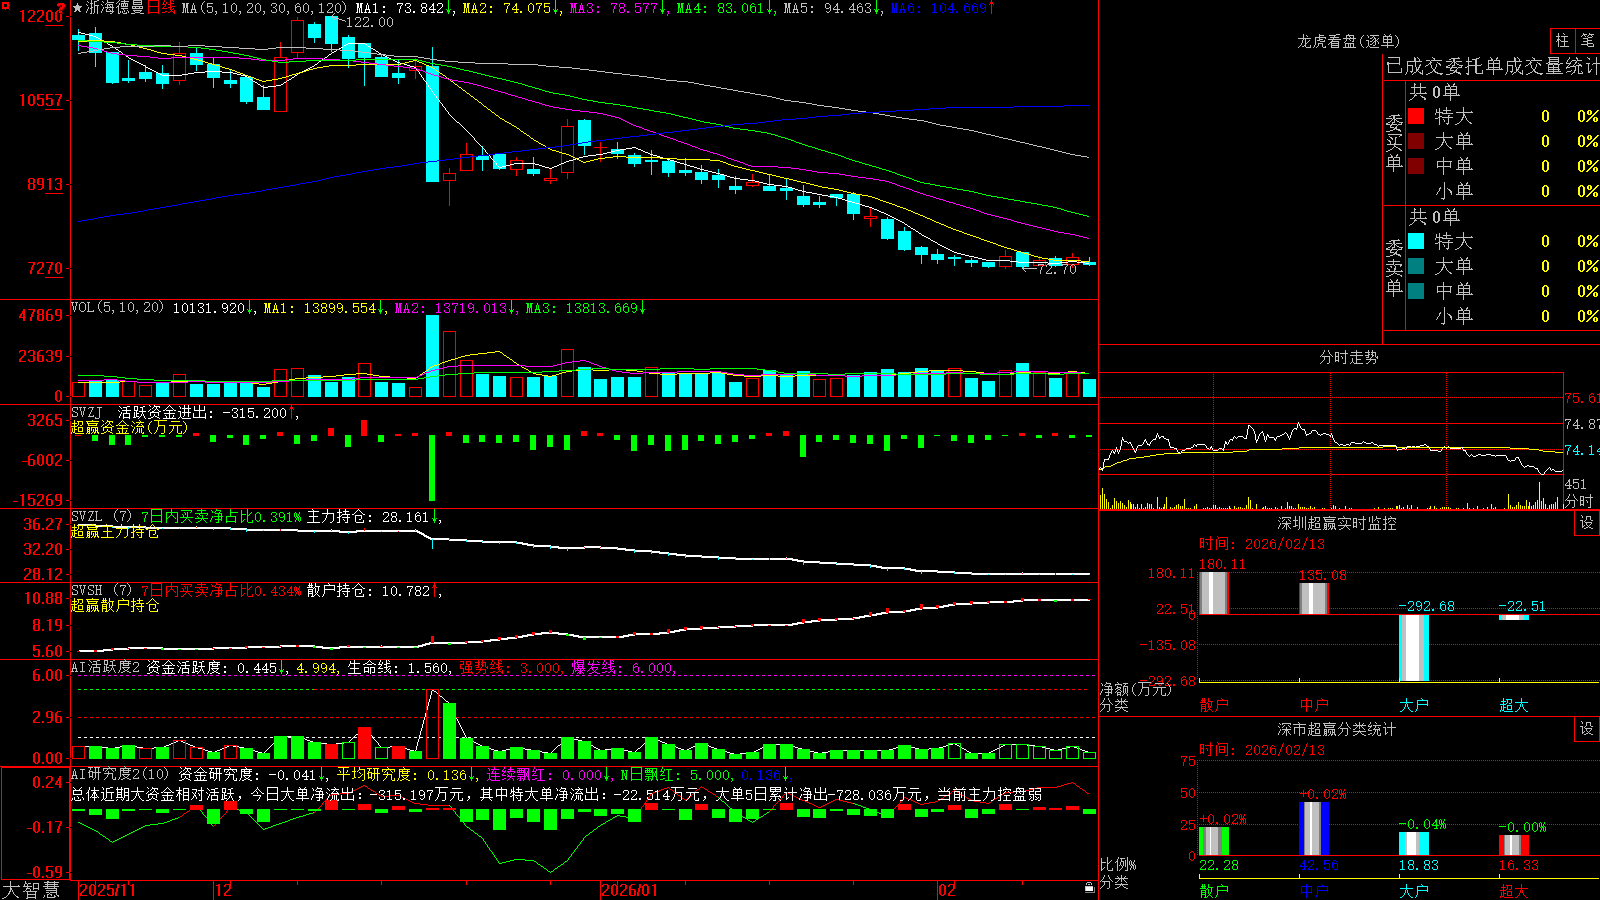The image size is (1600, 900).
Task: Click the lock icon at the timeline end
Action: pos(1090,888)
